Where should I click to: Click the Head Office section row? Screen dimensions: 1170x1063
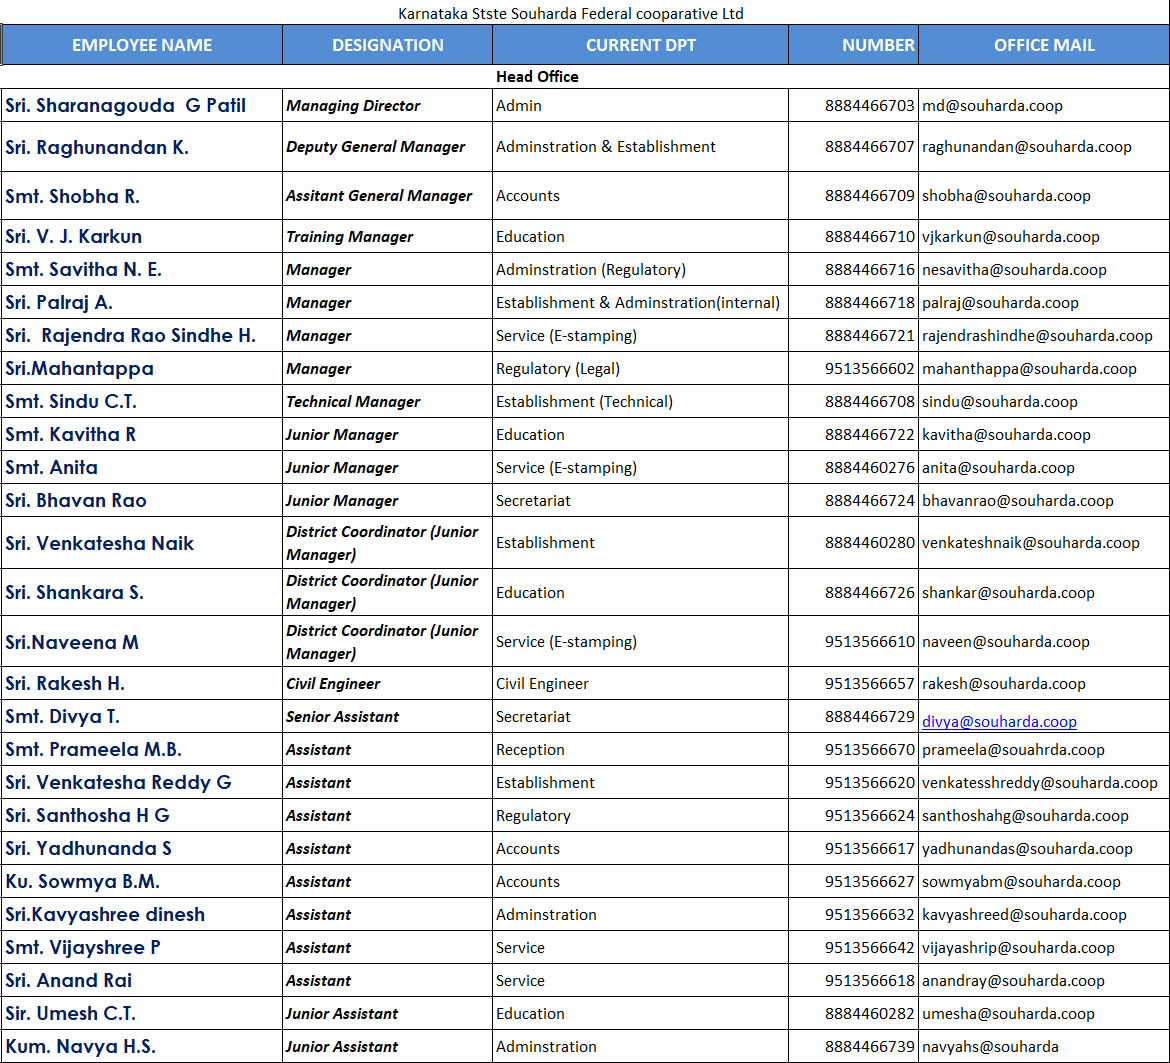click(537, 76)
